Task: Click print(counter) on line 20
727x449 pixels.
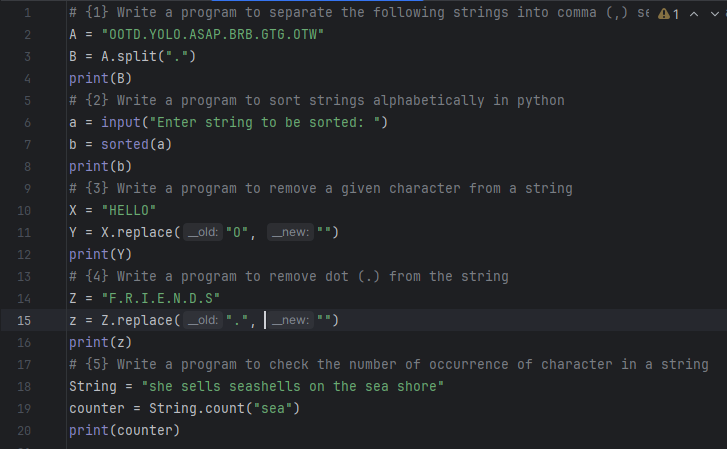Action: click(124, 430)
